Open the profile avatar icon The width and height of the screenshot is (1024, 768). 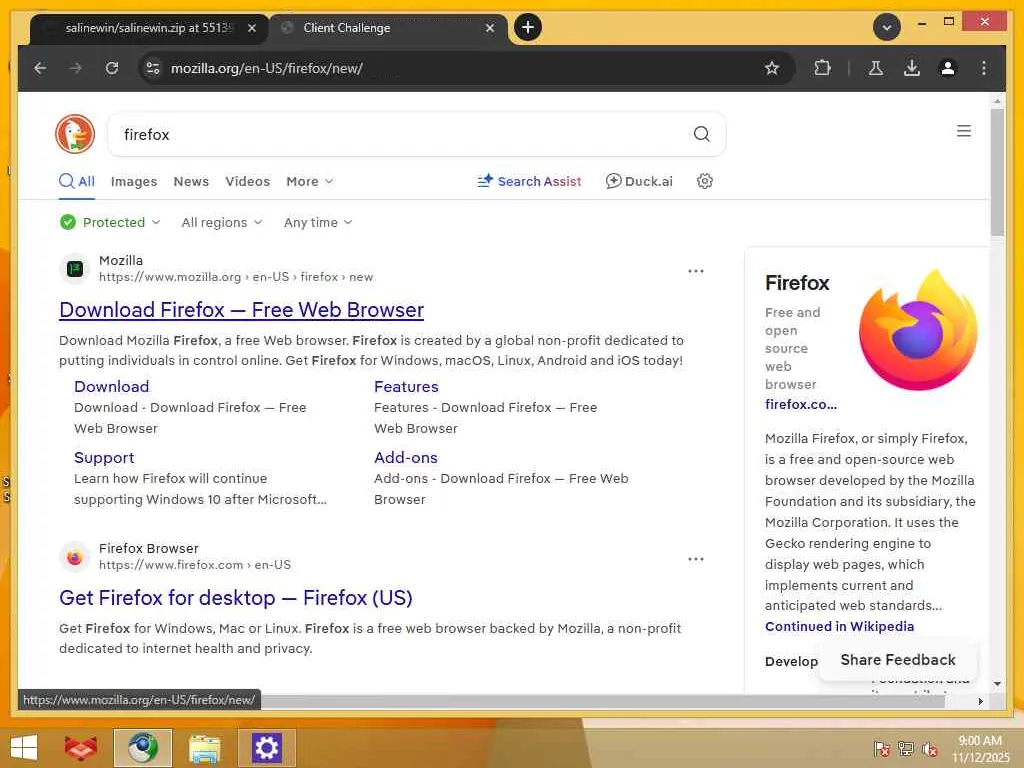point(948,68)
